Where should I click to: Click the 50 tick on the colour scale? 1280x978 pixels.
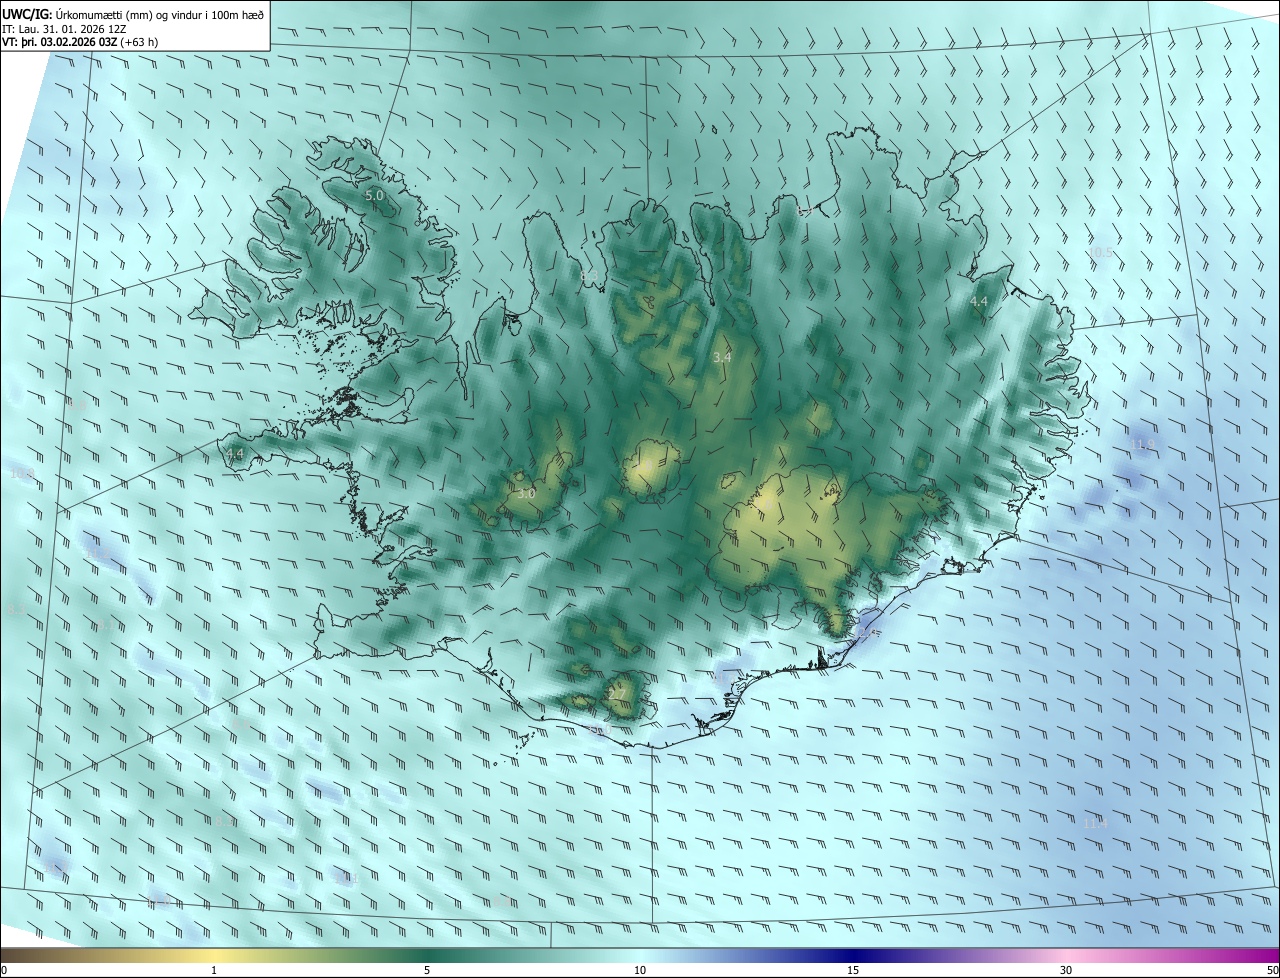click(x=1272, y=970)
